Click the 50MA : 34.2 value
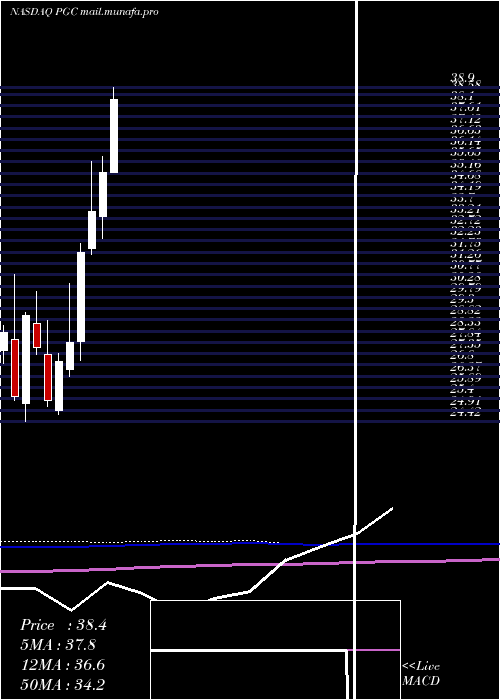The image size is (500, 700). (62, 685)
